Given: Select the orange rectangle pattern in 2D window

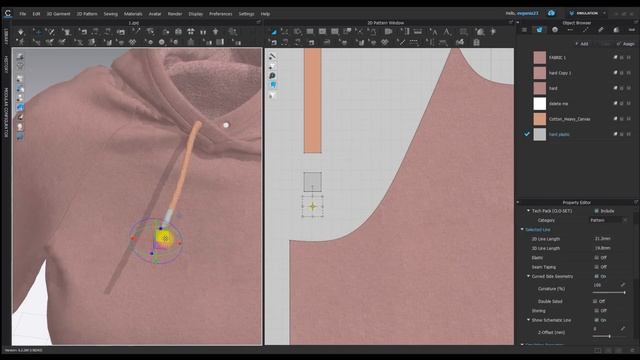Looking at the screenshot, I should pyautogui.click(x=313, y=100).
